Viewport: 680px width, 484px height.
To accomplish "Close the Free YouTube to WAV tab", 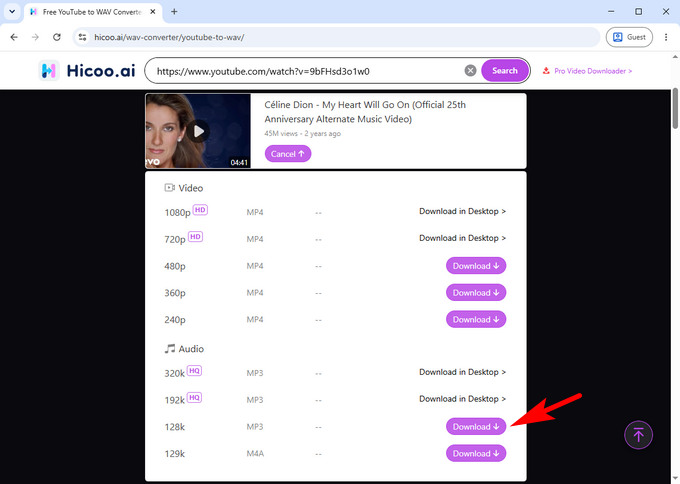I will pyautogui.click(x=153, y=12).
